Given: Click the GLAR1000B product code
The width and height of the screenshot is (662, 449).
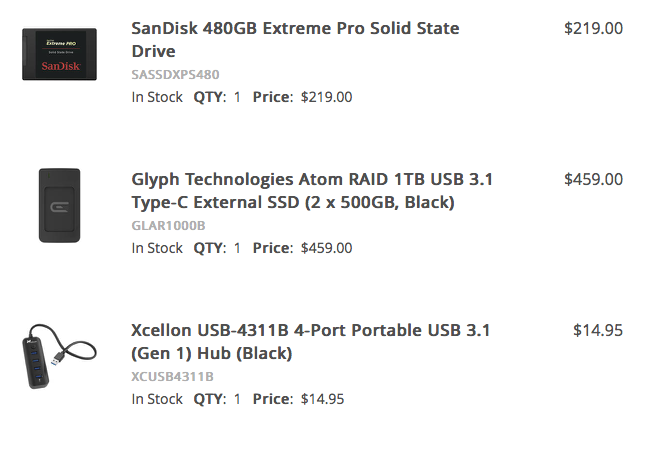Looking at the screenshot, I should coord(168,225).
